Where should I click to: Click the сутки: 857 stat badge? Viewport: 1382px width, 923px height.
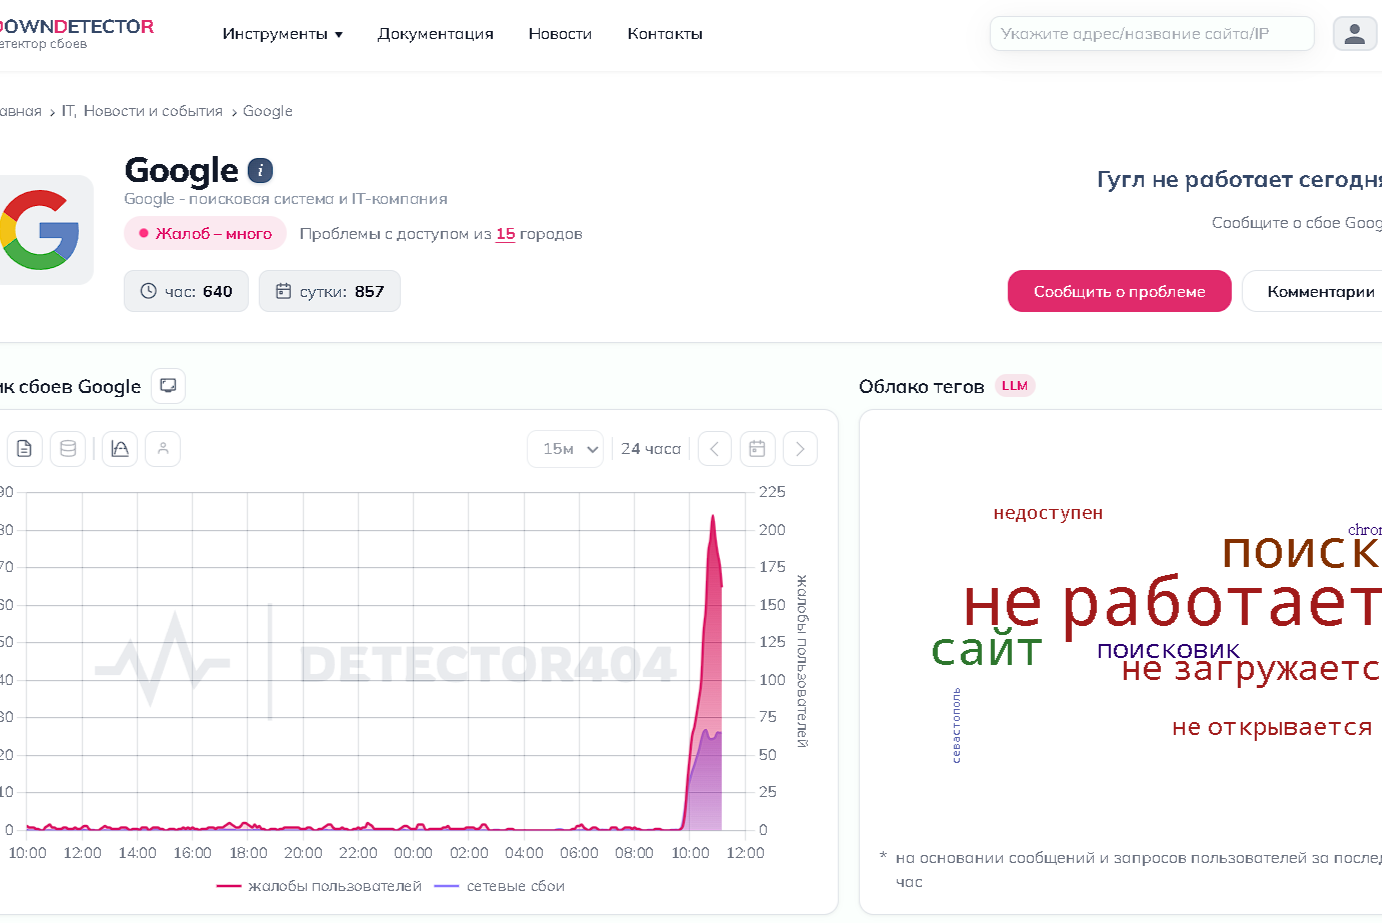coord(330,291)
